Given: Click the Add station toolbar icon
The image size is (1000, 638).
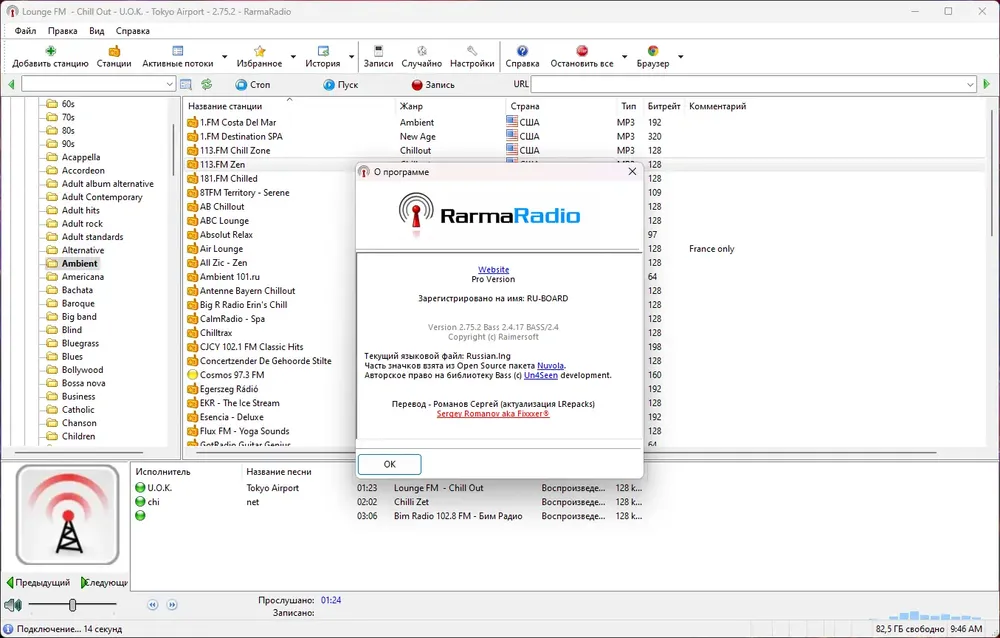Looking at the screenshot, I should pos(50,51).
